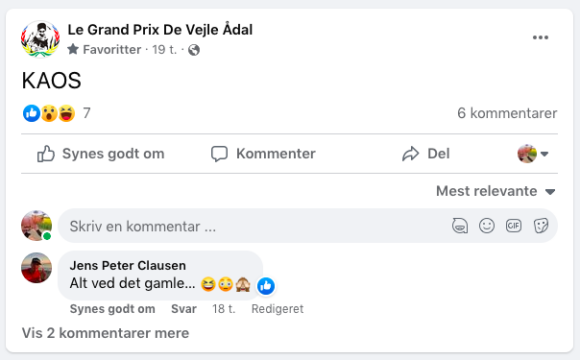The image size is (580, 360).
Task: Focus the Skriv en kommentar field
Action: pos(255,226)
